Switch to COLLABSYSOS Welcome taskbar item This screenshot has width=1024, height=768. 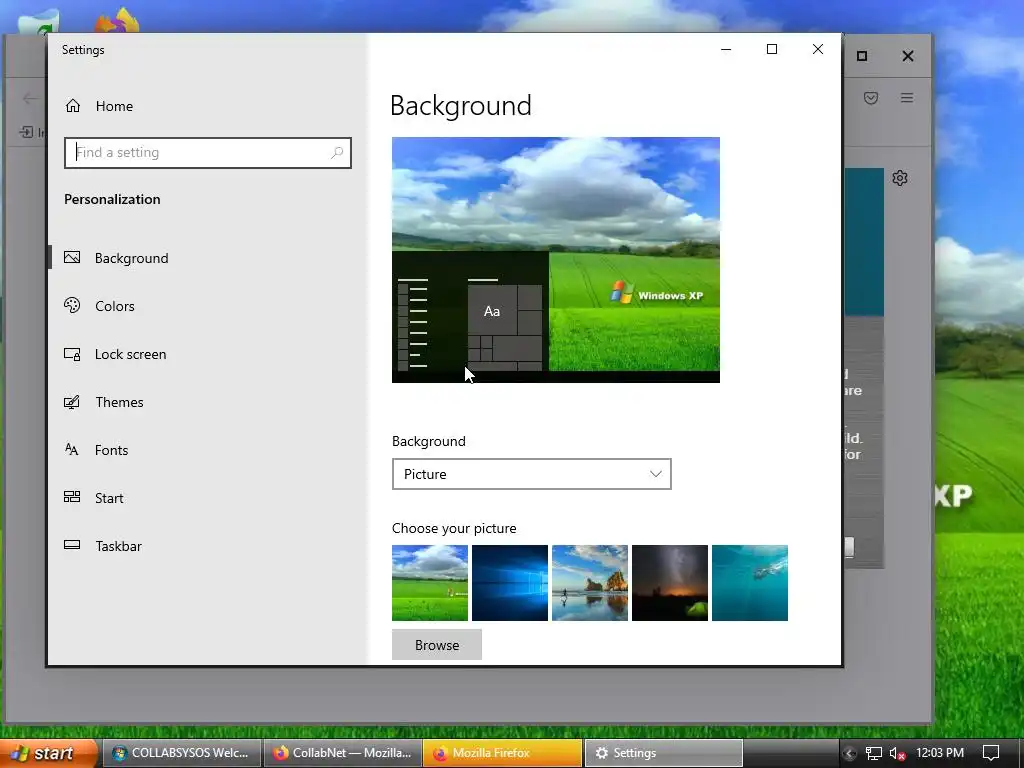(x=181, y=753)
